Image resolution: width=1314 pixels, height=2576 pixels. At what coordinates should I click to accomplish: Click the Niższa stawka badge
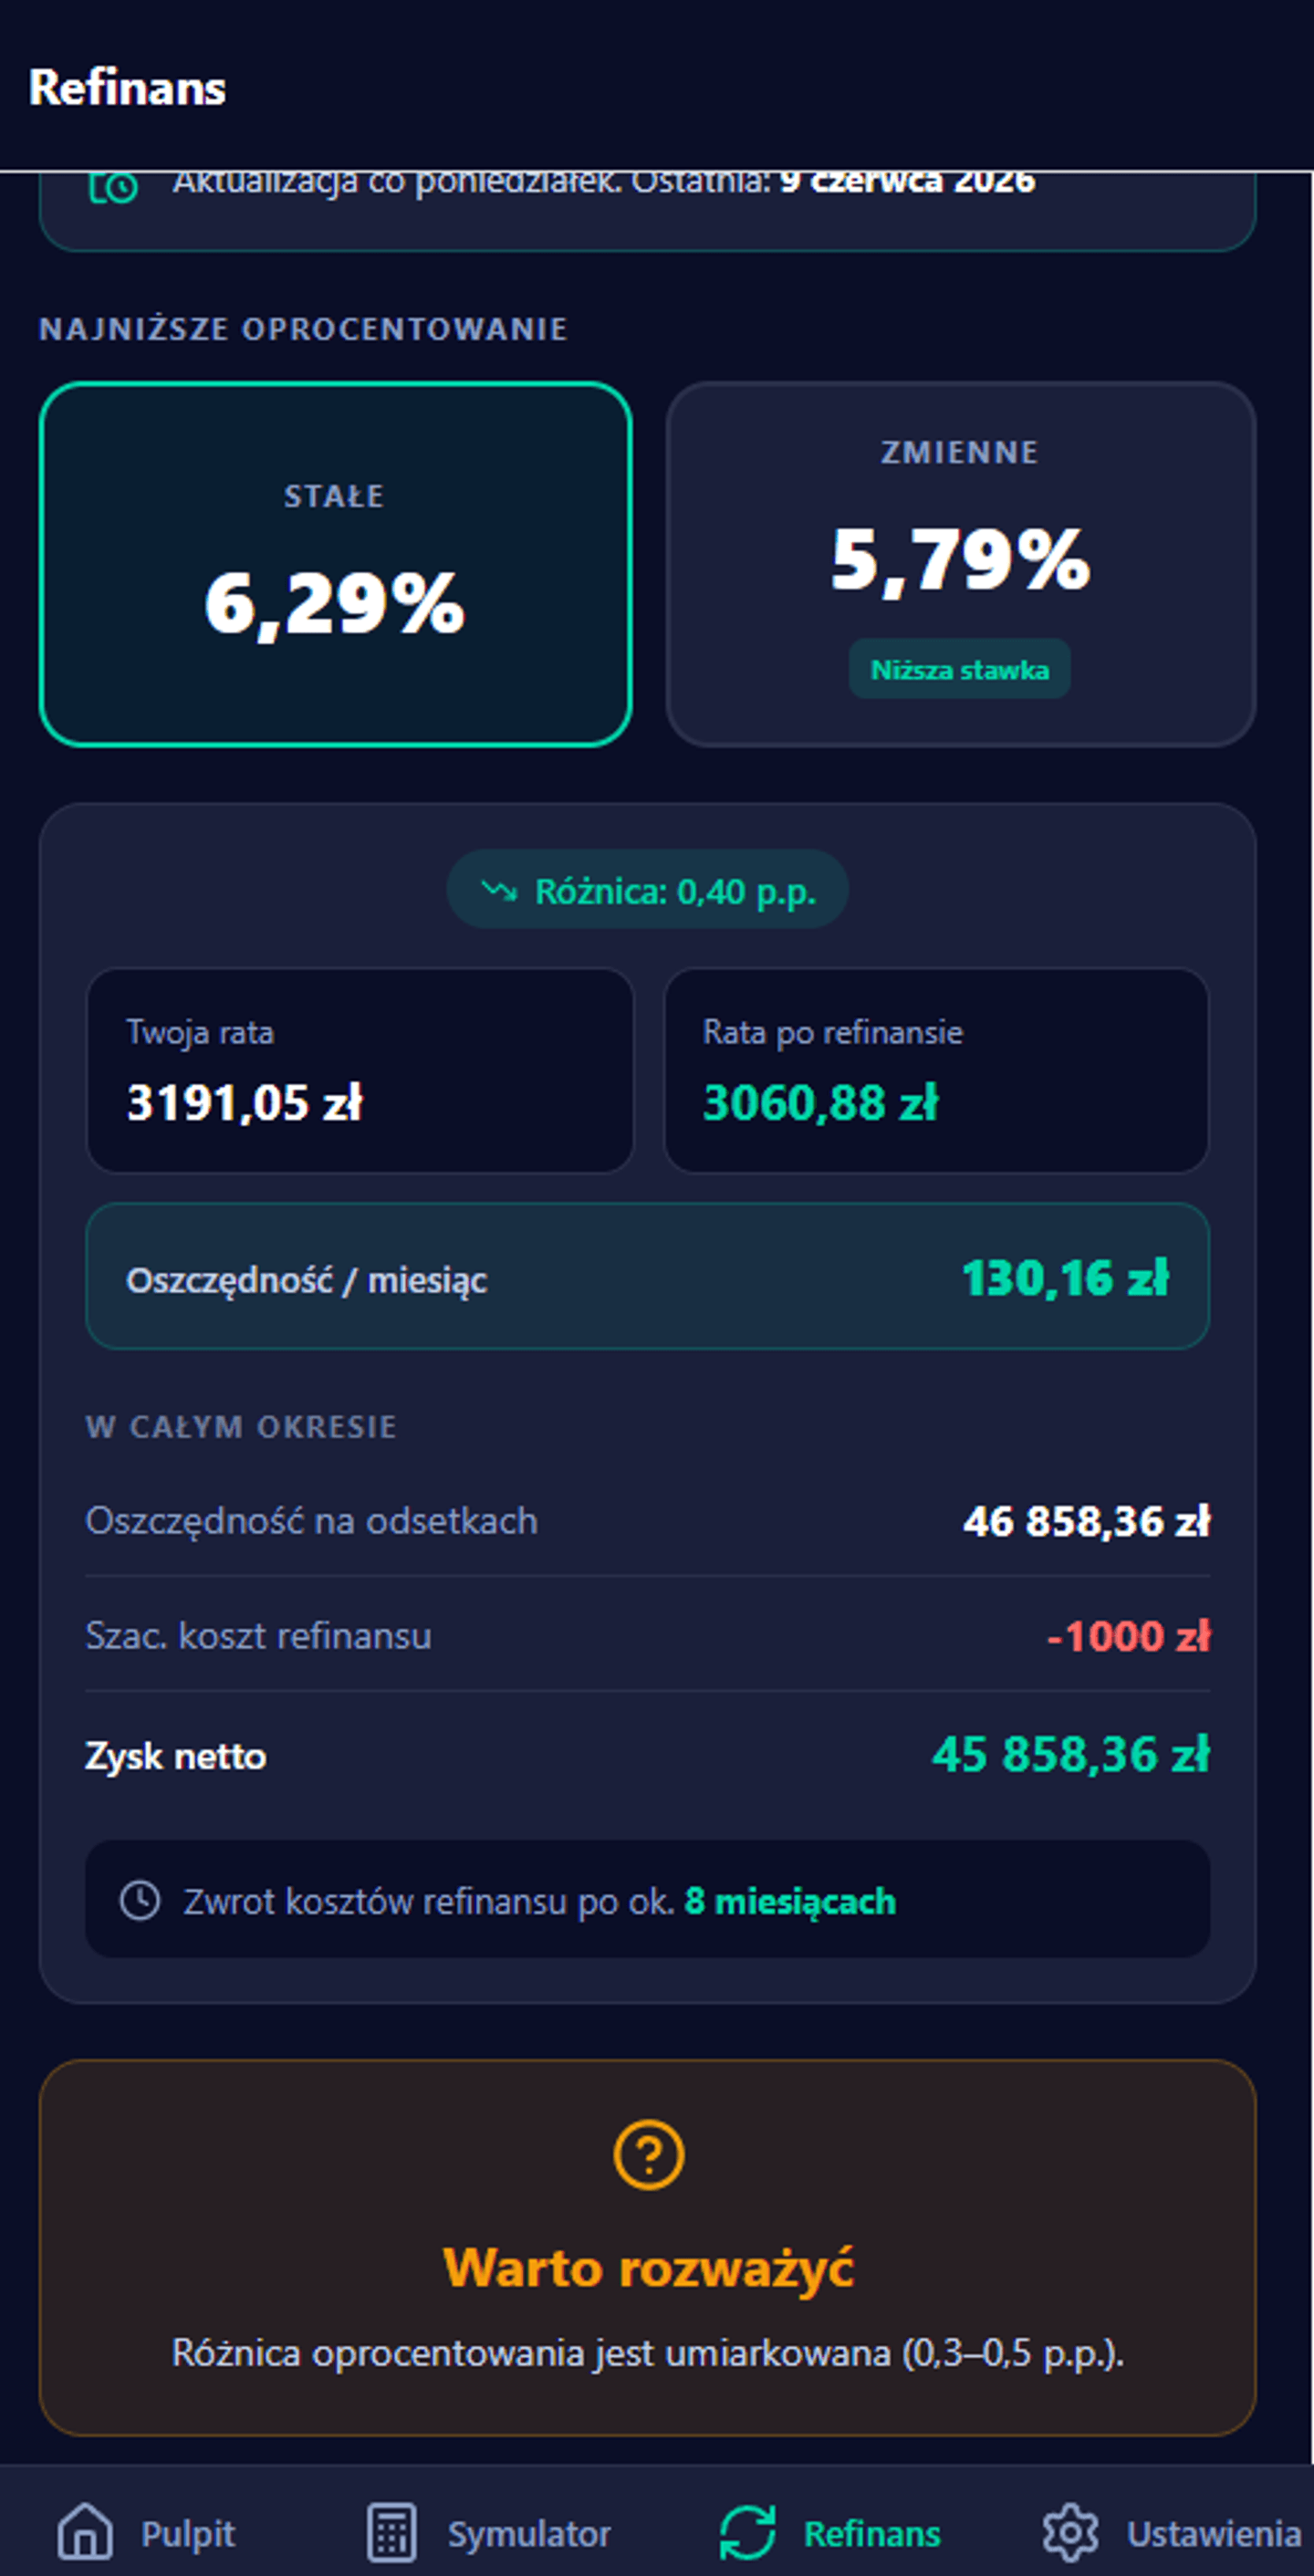[x=960, y=669]
